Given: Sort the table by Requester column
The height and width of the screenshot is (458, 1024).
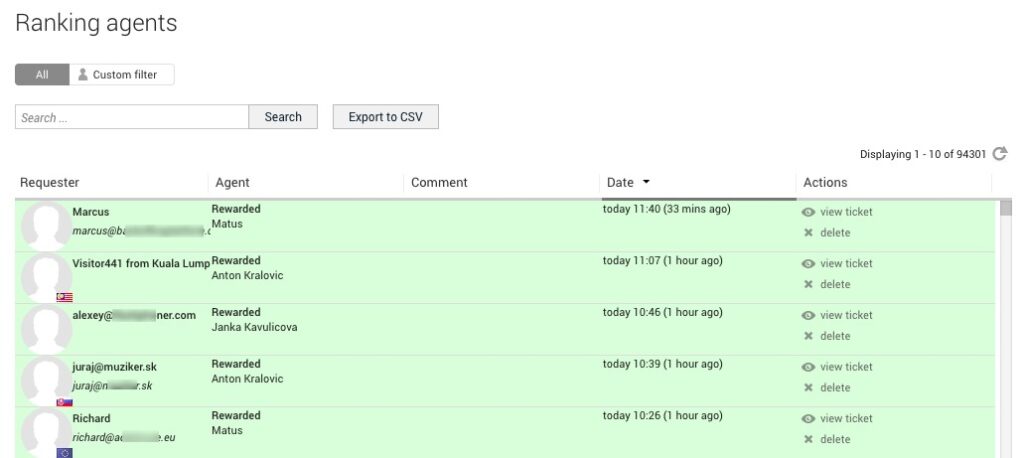Looking at the screenshot, I should 50,183.
